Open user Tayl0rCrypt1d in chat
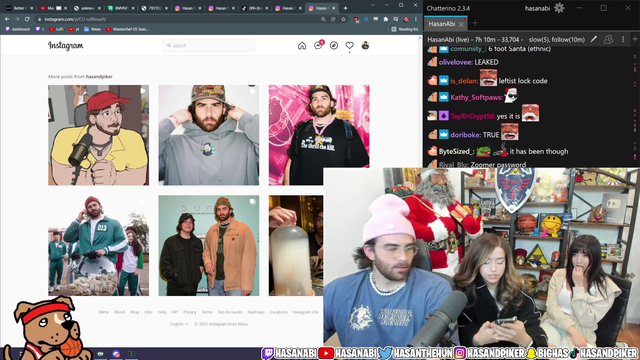Image resolution: width=640 pixels, height=360 pixels. click(473, 116)
